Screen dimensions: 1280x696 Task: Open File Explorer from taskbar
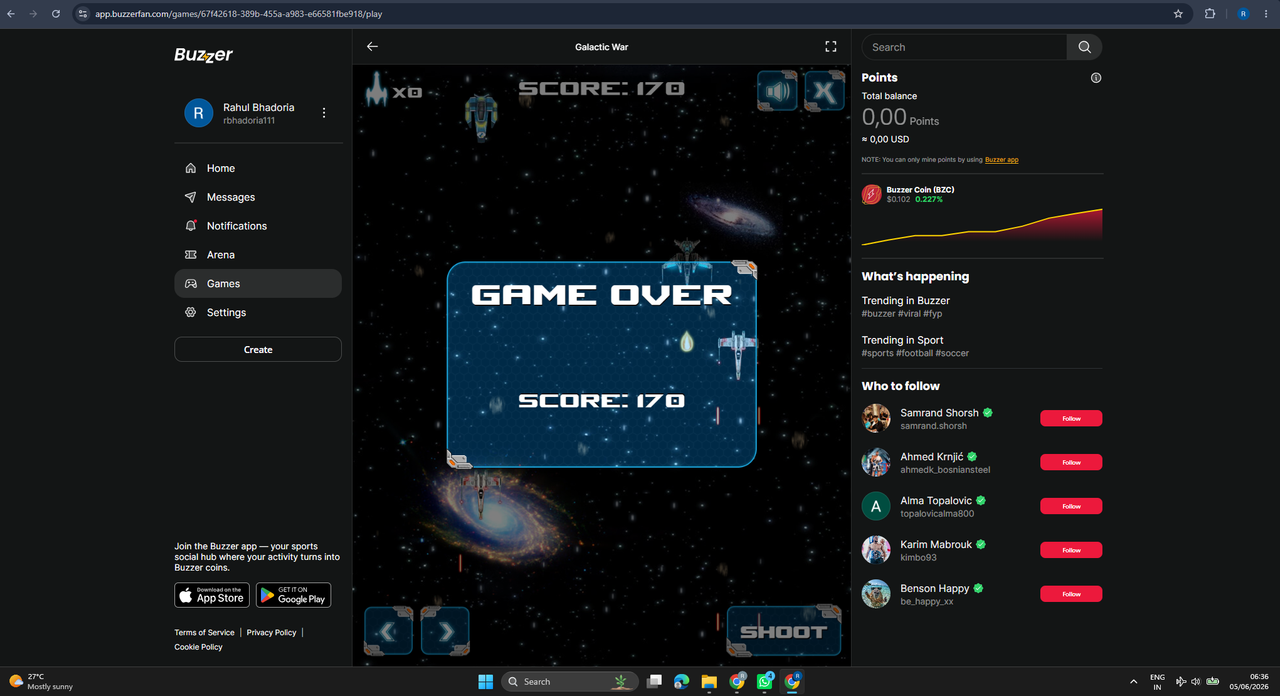click(709, 681)
